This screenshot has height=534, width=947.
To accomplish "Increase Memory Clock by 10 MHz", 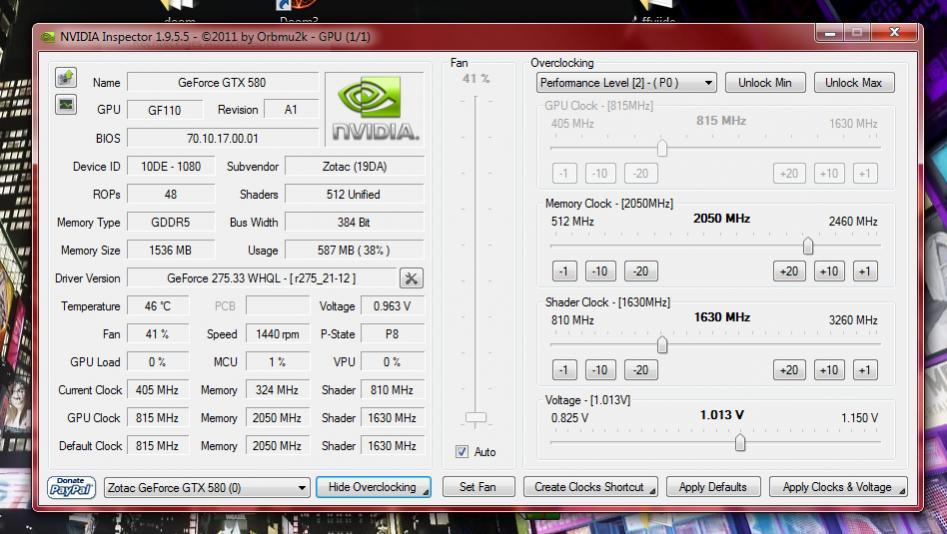I will click(x=829, y=271).
